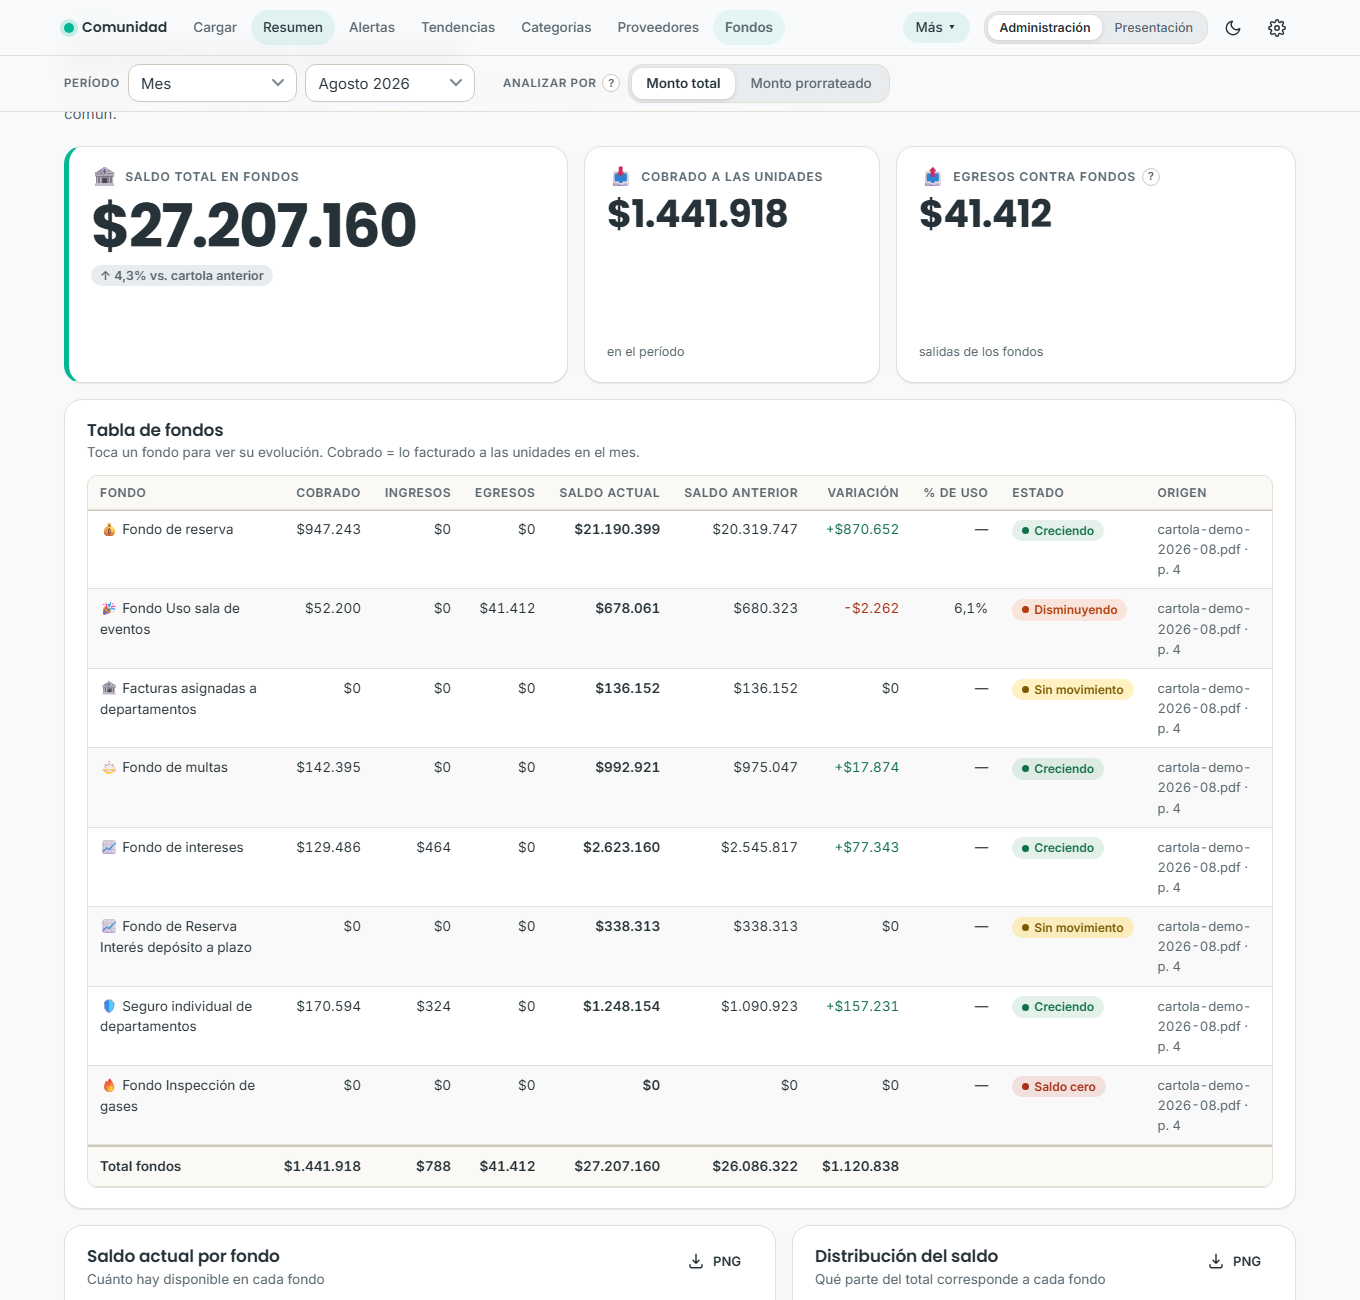Image resolution: width=1360 pixels, height=1300 pixels.
Task: Click the bank icon in Saldo total card
Action: [104, 177]
